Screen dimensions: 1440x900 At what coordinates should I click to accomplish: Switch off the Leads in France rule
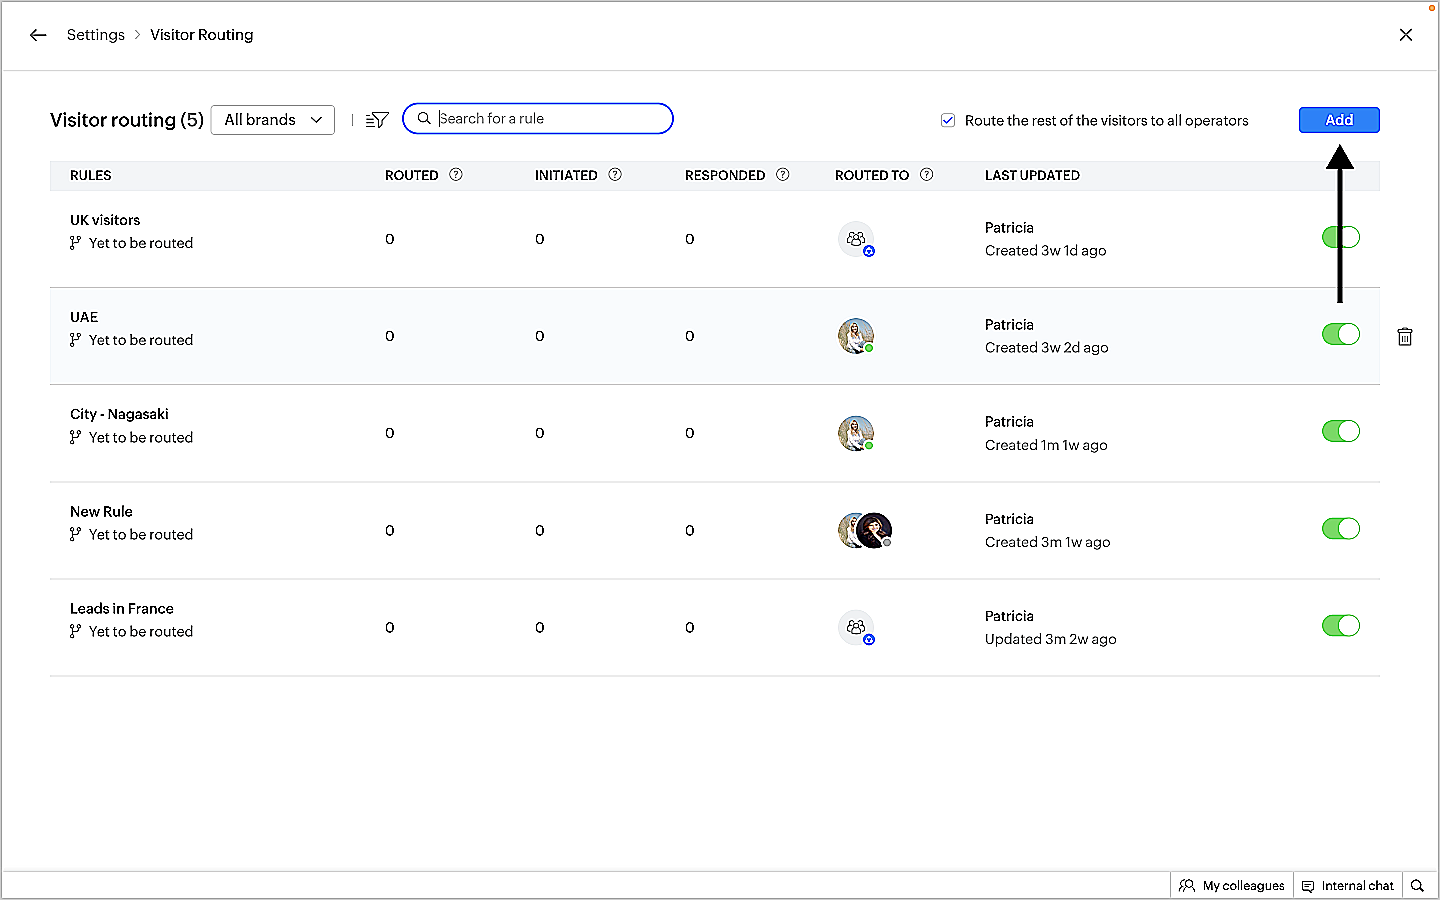(1340, 626)
